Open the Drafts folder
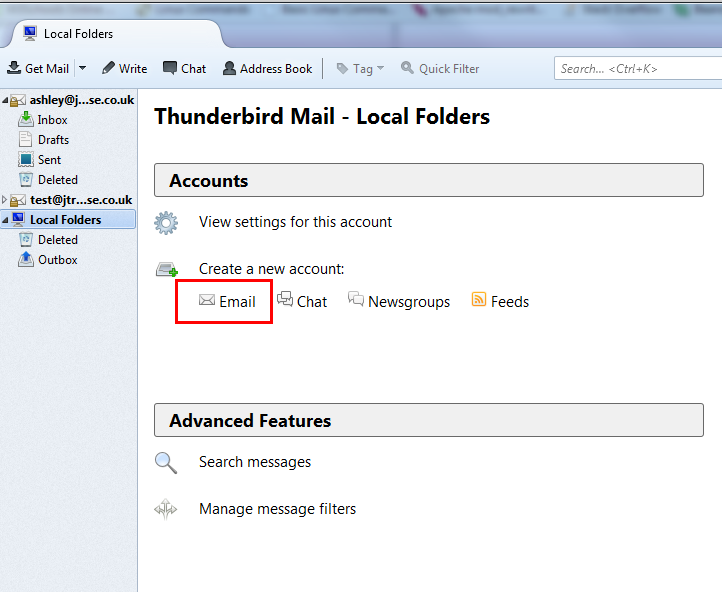This screenshot has width=722, height=592. click(x=53, y=139)
